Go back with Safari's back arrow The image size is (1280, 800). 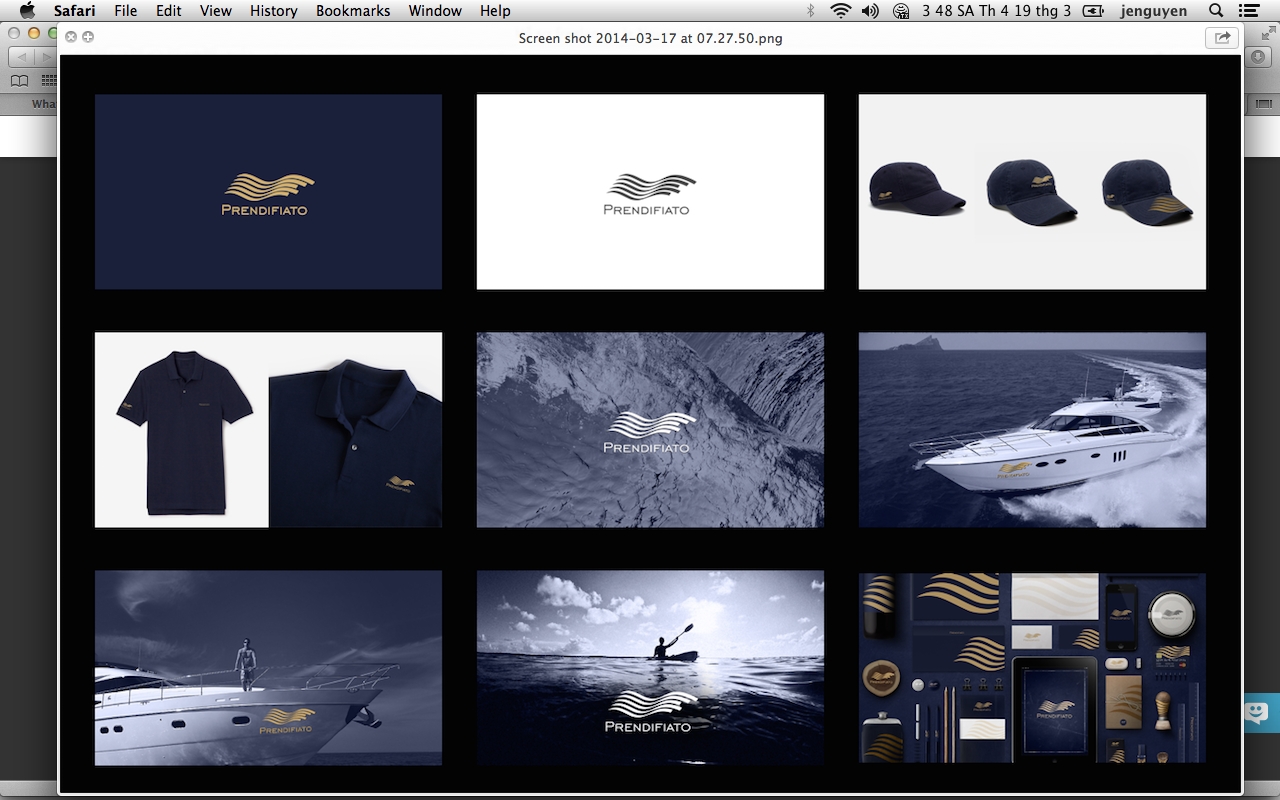tap(22, 57)
